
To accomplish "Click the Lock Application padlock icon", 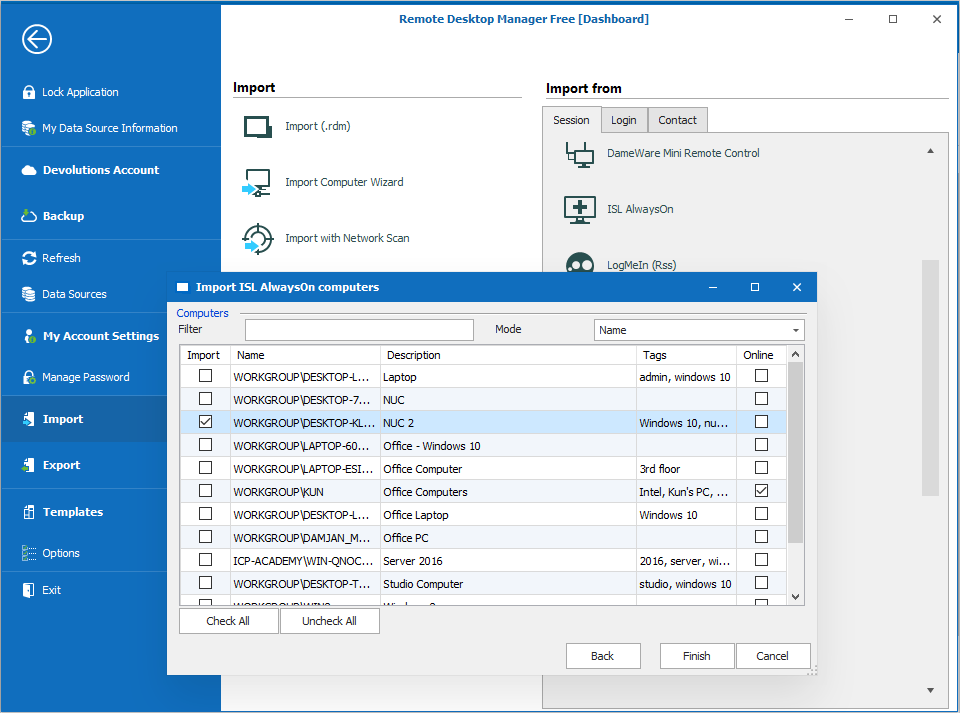I will tap(28, 92).
